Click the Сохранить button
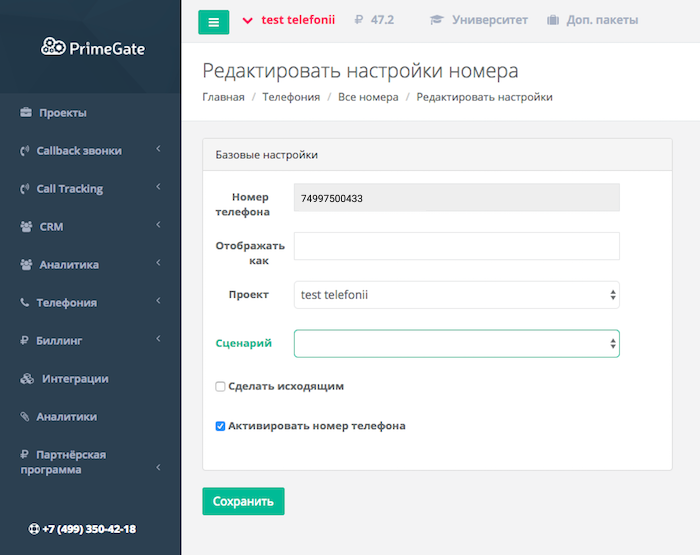700x555 pixels. pyautogui.click(x=243, y=501)
